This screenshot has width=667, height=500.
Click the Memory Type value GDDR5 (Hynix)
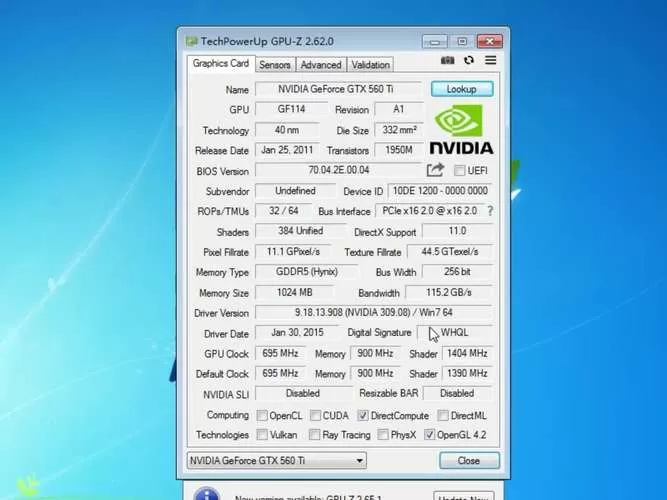(307, 271)
